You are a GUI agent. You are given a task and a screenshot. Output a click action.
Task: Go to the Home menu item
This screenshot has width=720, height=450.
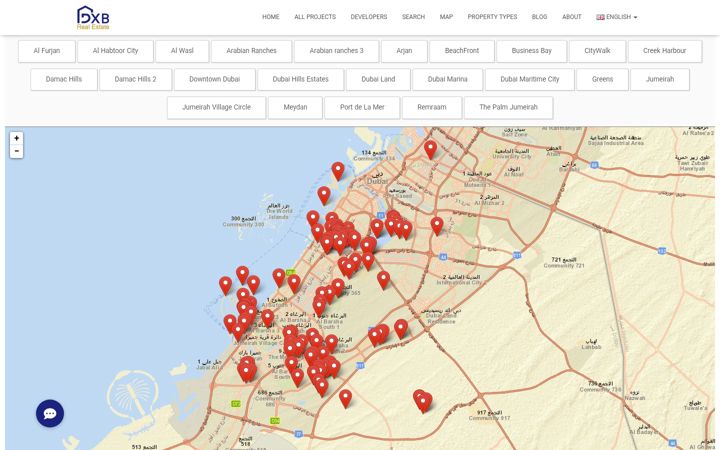tap(270, 17)
